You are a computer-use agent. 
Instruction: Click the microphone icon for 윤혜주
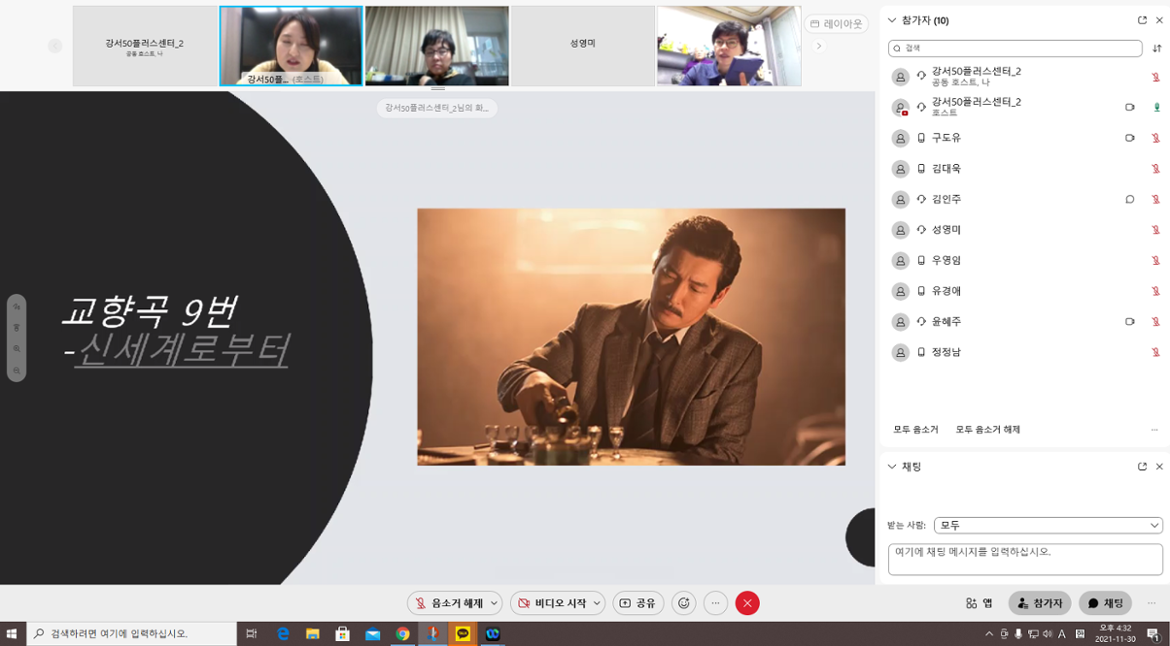1156,322
